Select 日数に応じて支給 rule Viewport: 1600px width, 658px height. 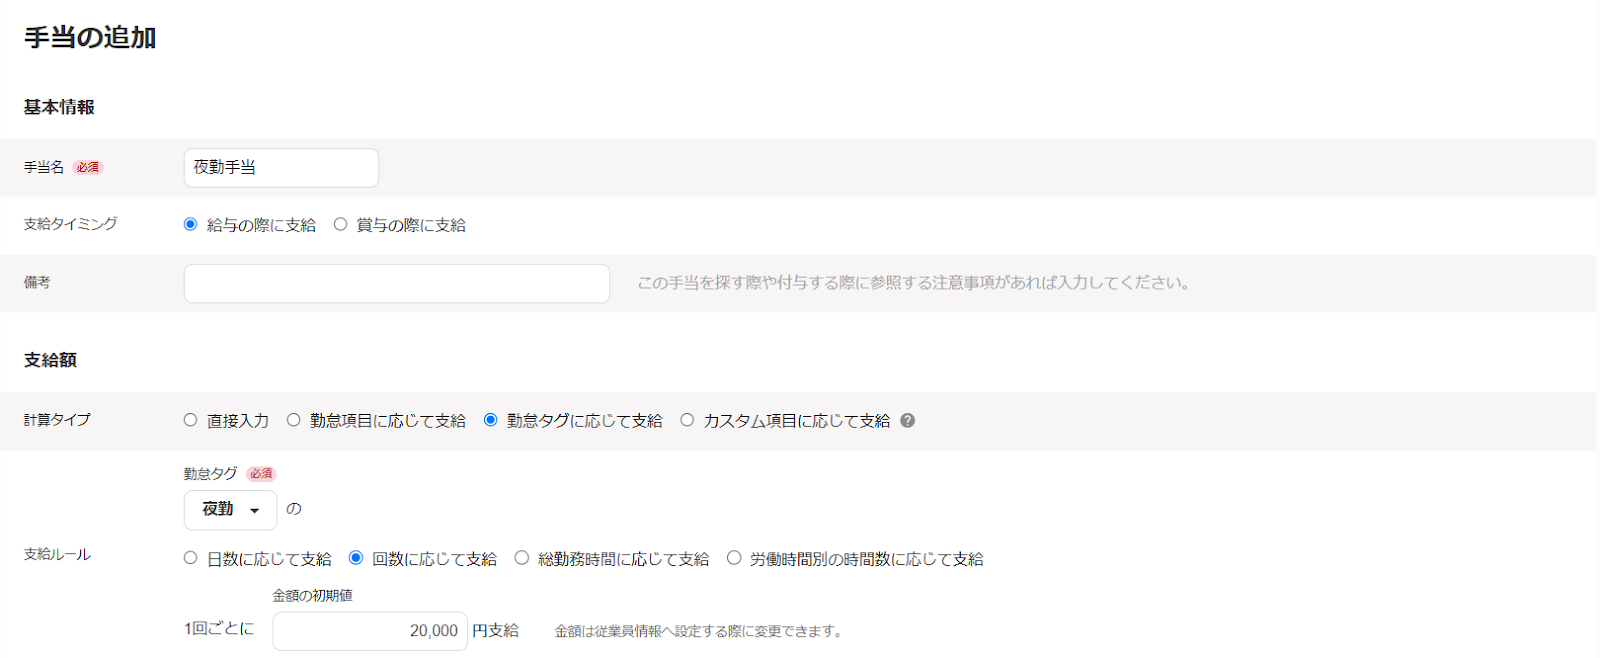tap(190, 558)
